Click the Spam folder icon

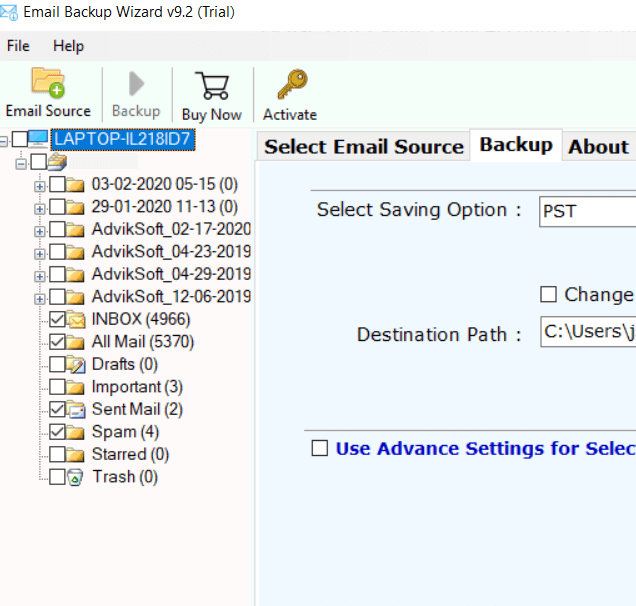(x=75, y=432)
